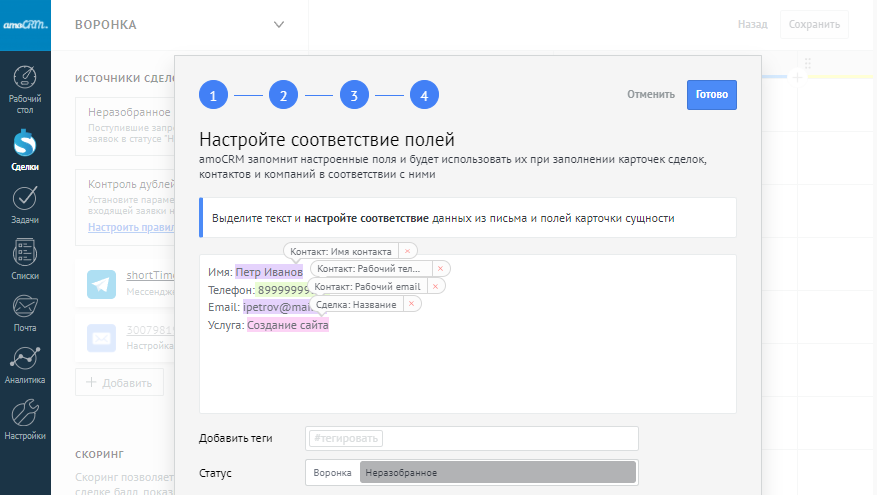The image size is (877, 495).
Task: Open Настройки settings in sidebar
Action: pos(25,420)
